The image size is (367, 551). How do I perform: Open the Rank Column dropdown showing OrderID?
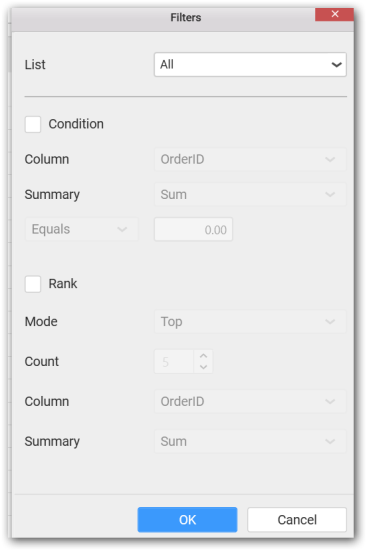click(250, 401)
